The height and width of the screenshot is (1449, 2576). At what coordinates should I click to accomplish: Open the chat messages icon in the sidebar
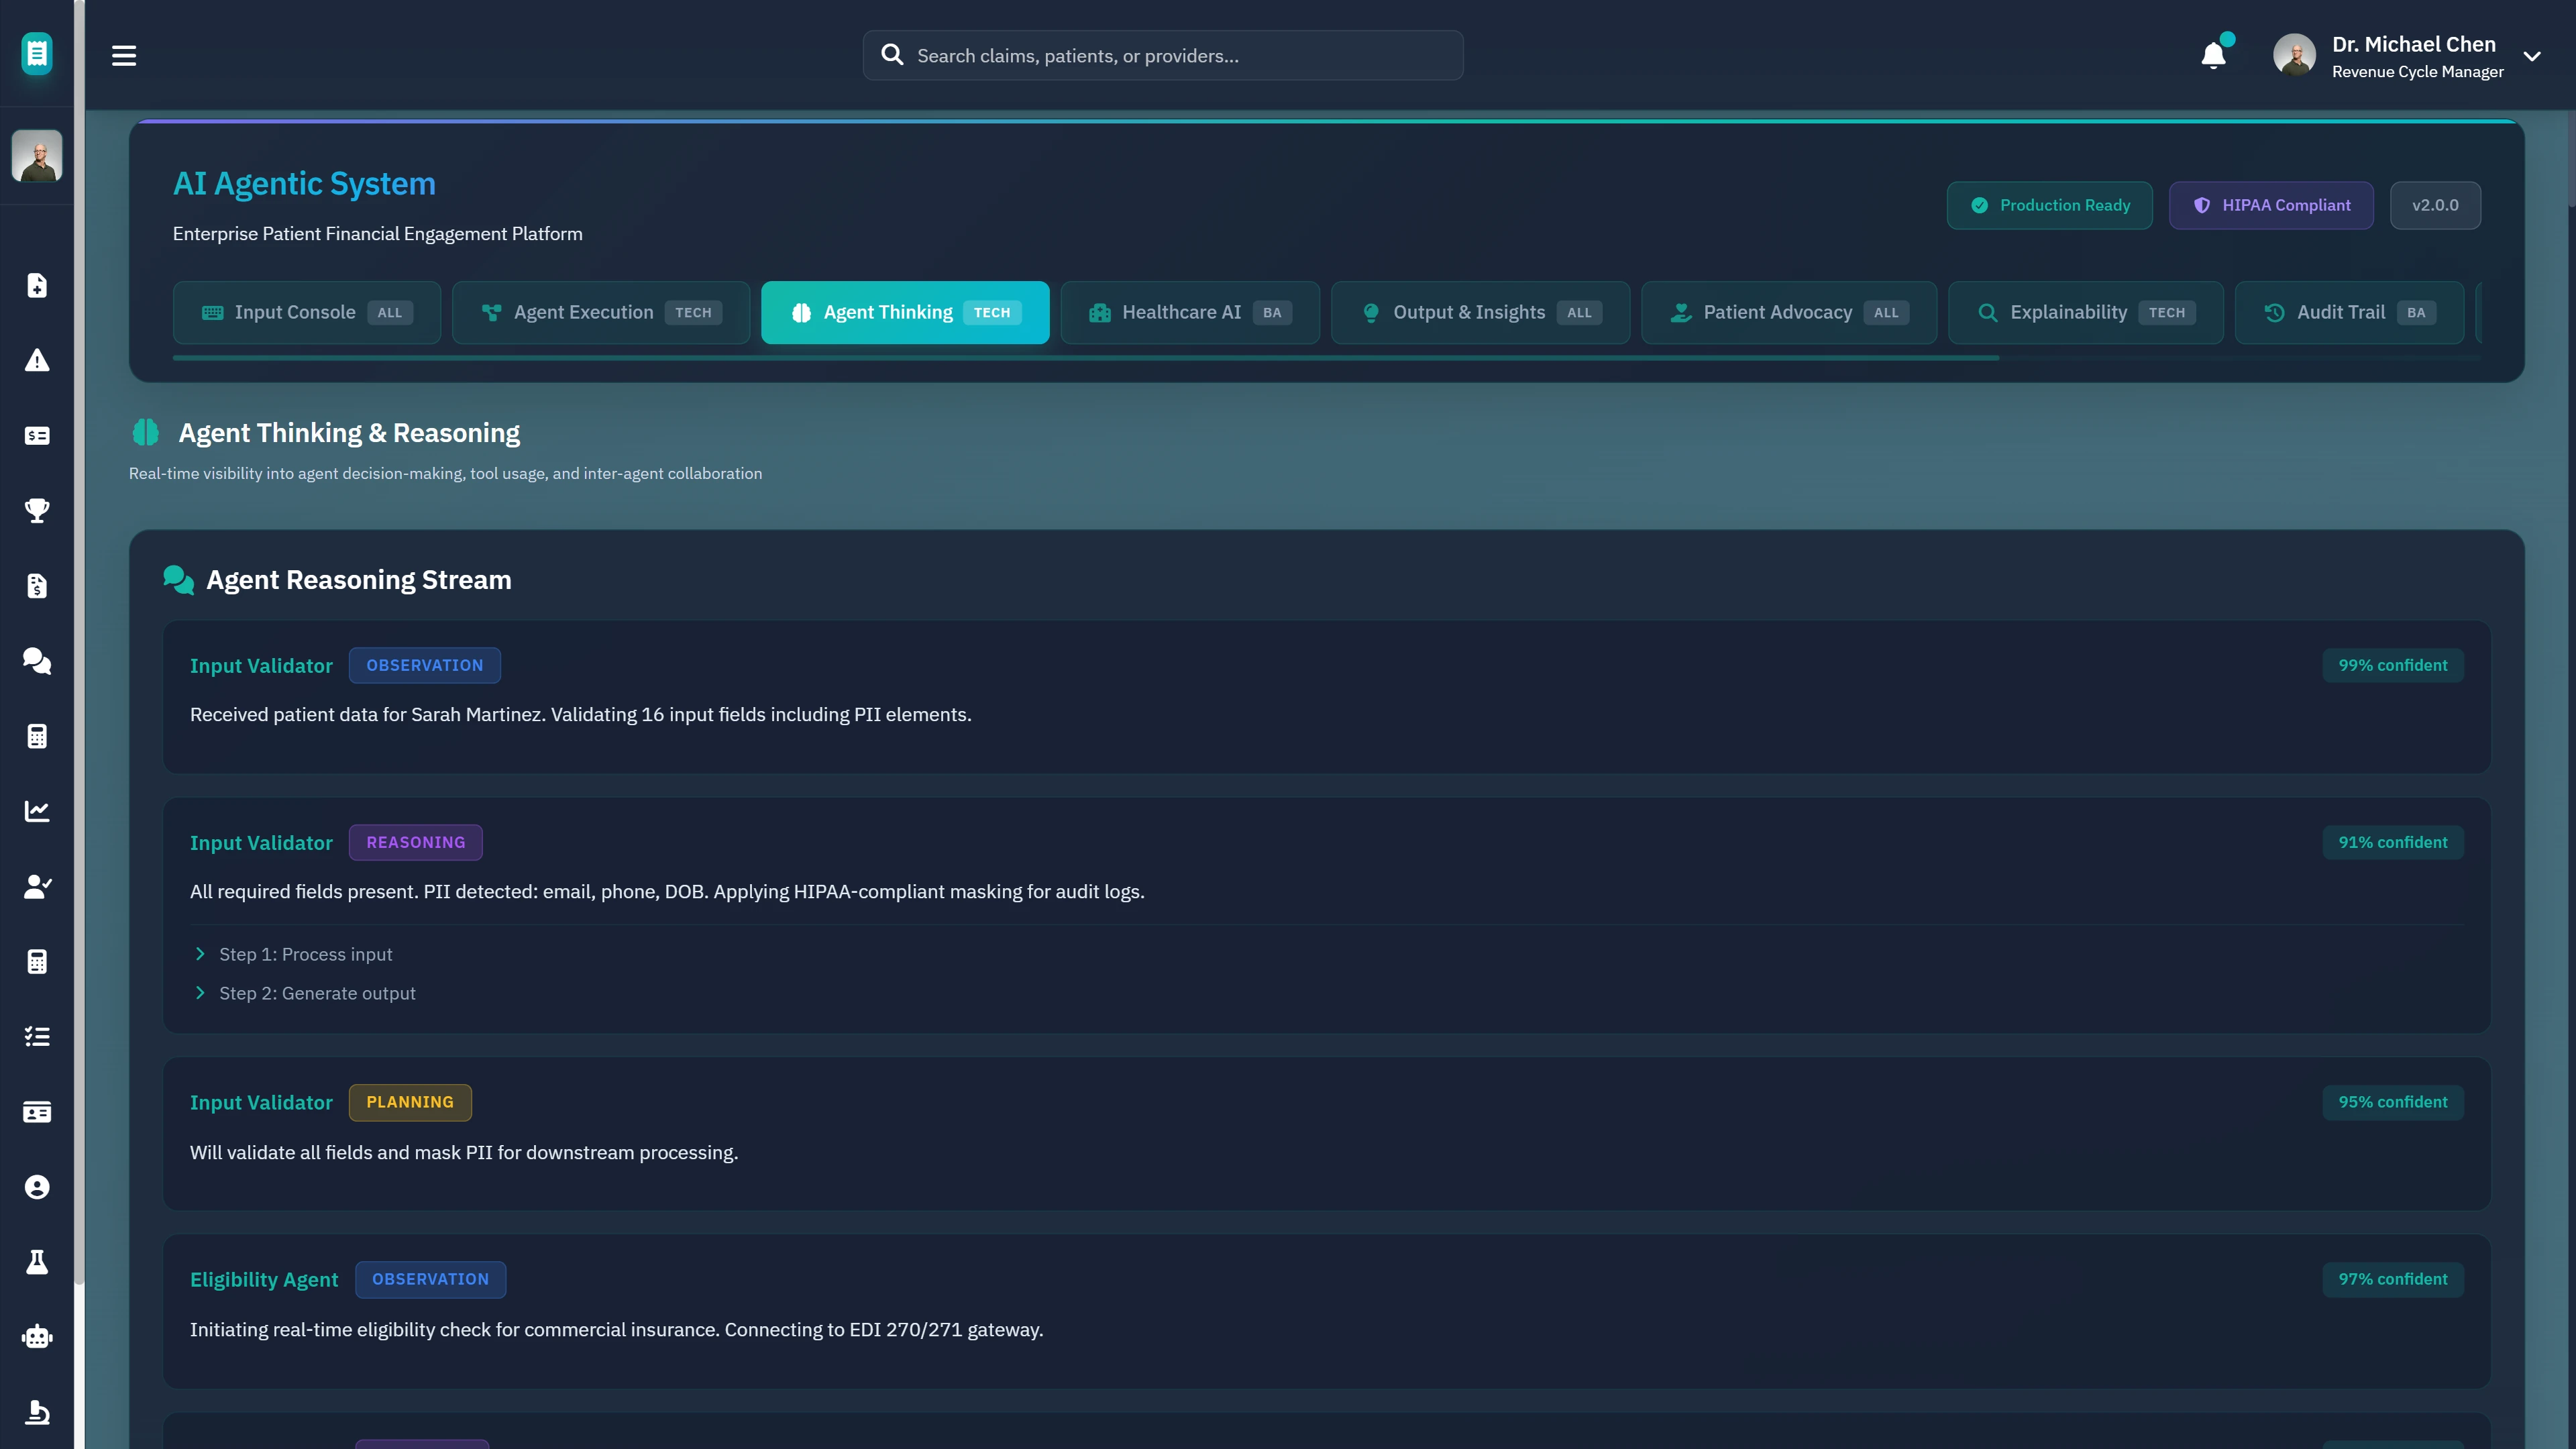pyautogui.click(x=37, y=661)
